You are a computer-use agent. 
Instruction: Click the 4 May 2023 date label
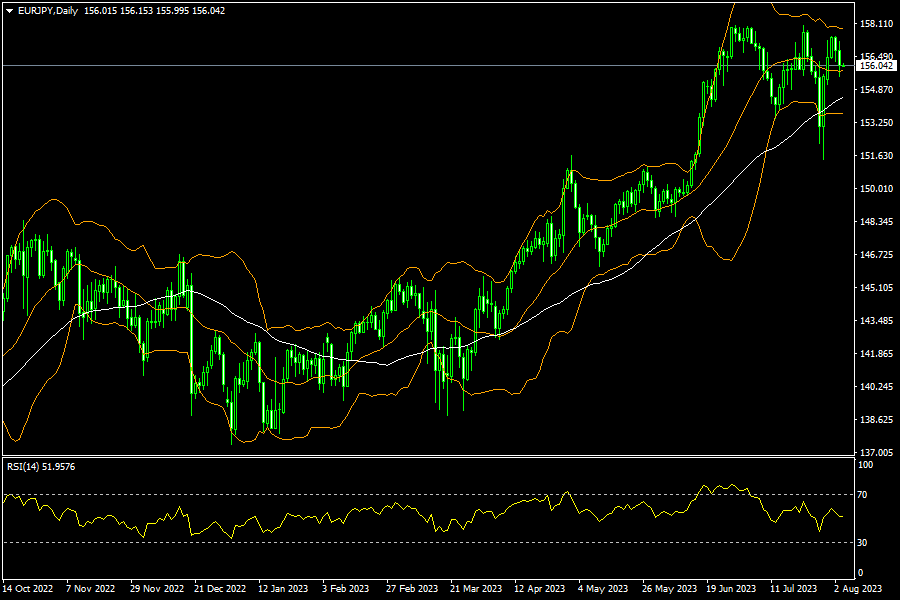coord(603,589)
